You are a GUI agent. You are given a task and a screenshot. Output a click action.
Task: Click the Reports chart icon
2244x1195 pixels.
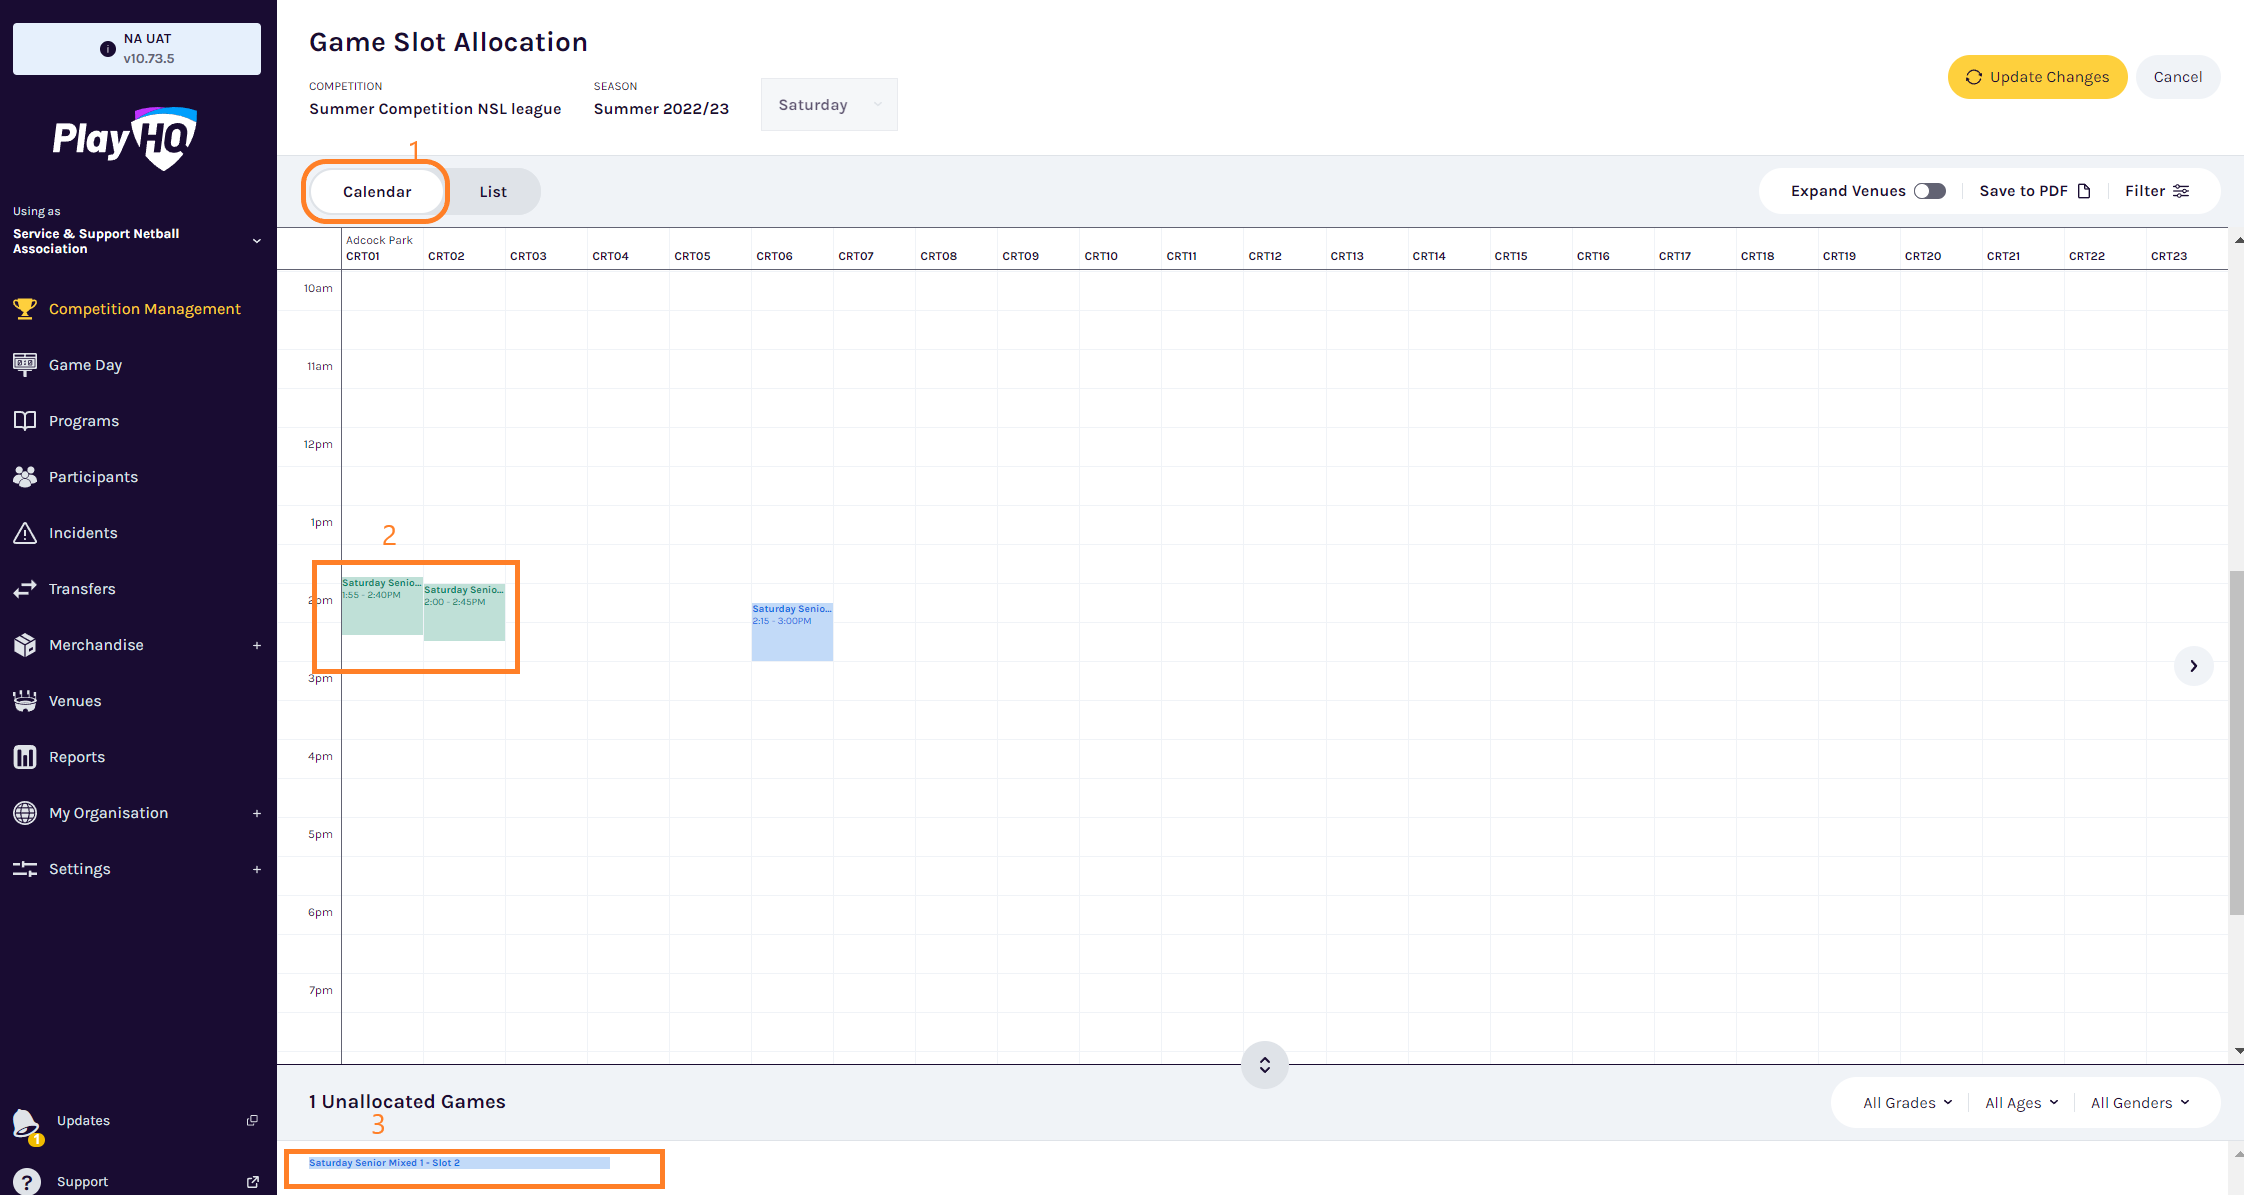pos(25,757)
